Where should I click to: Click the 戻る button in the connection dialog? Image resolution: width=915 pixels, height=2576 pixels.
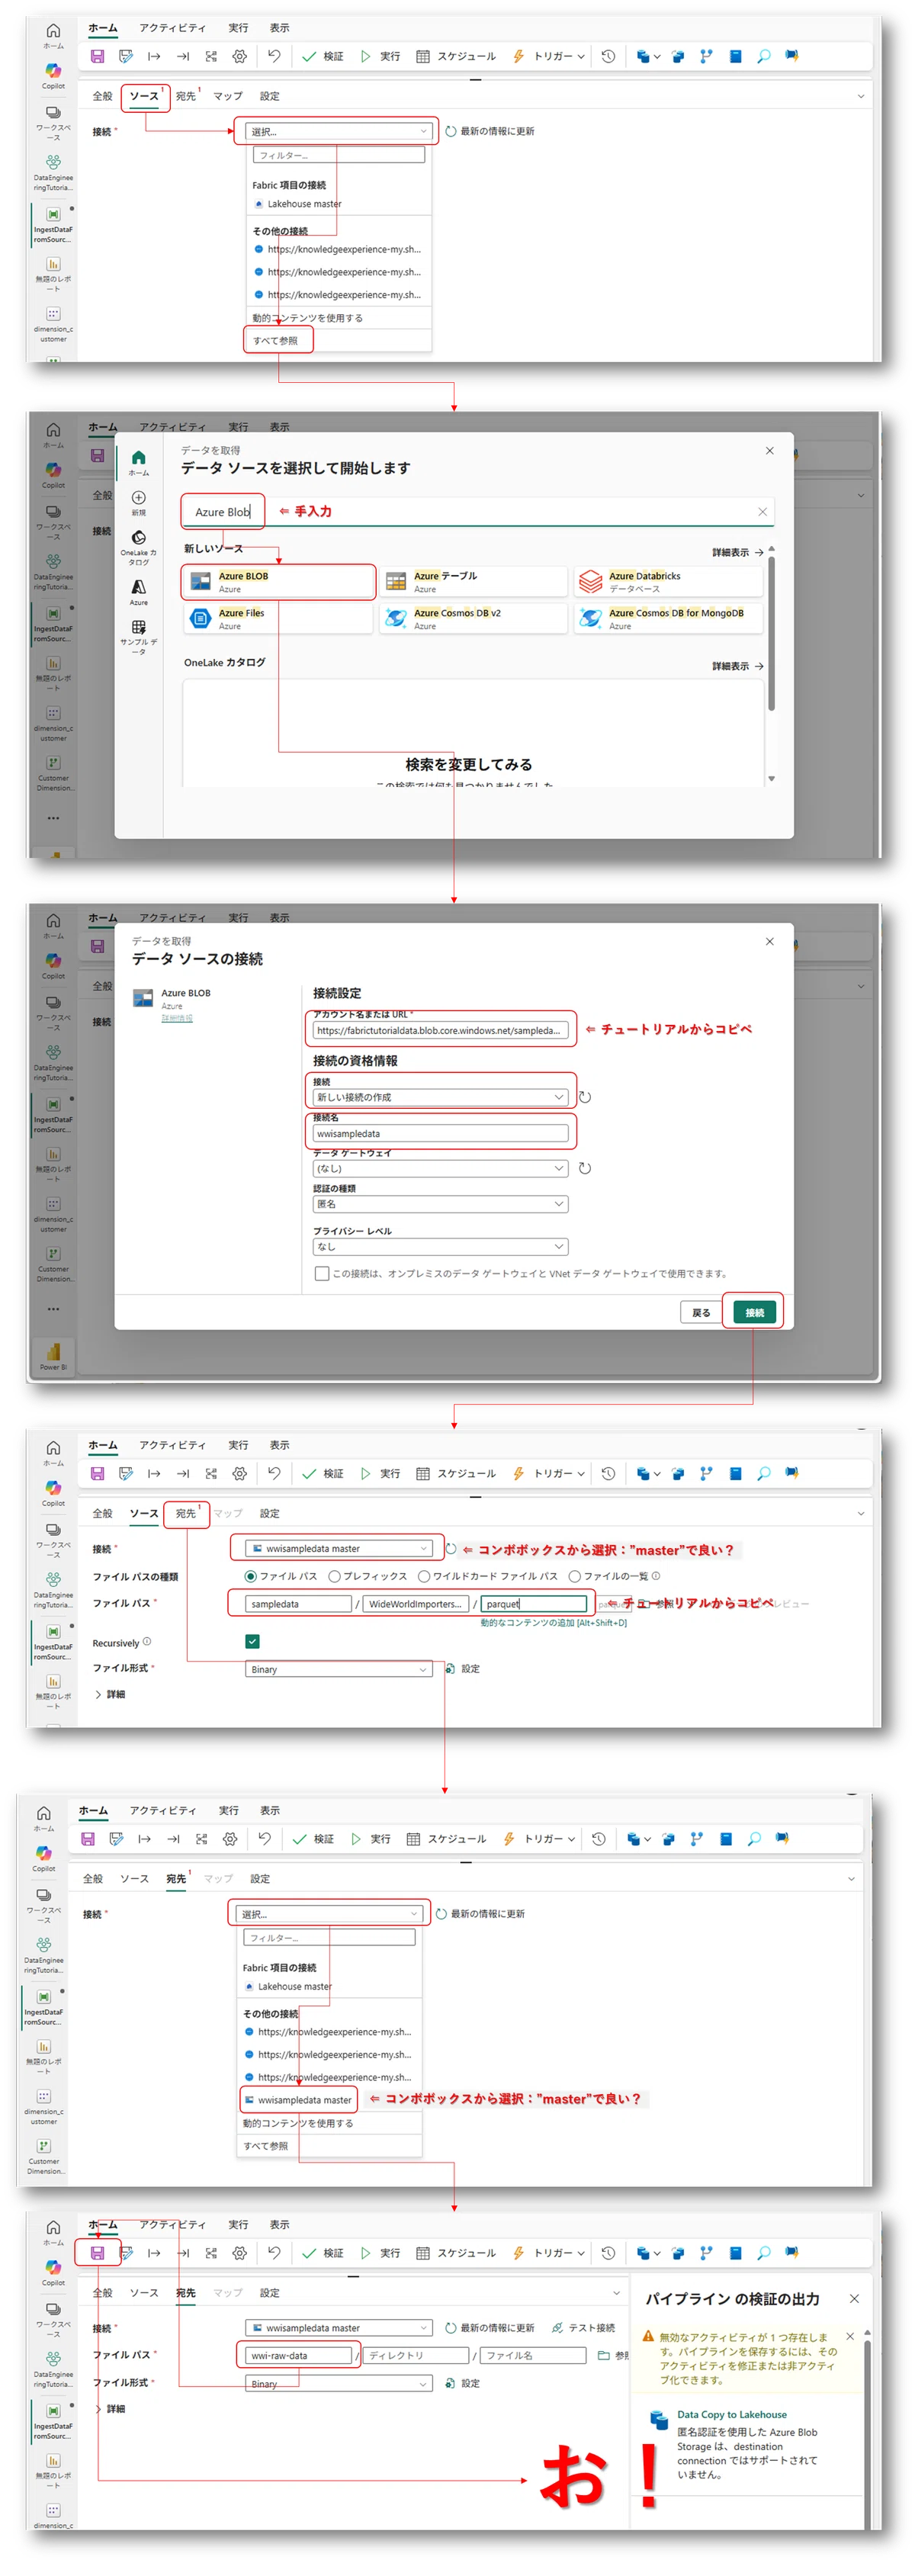point(701,1312)
